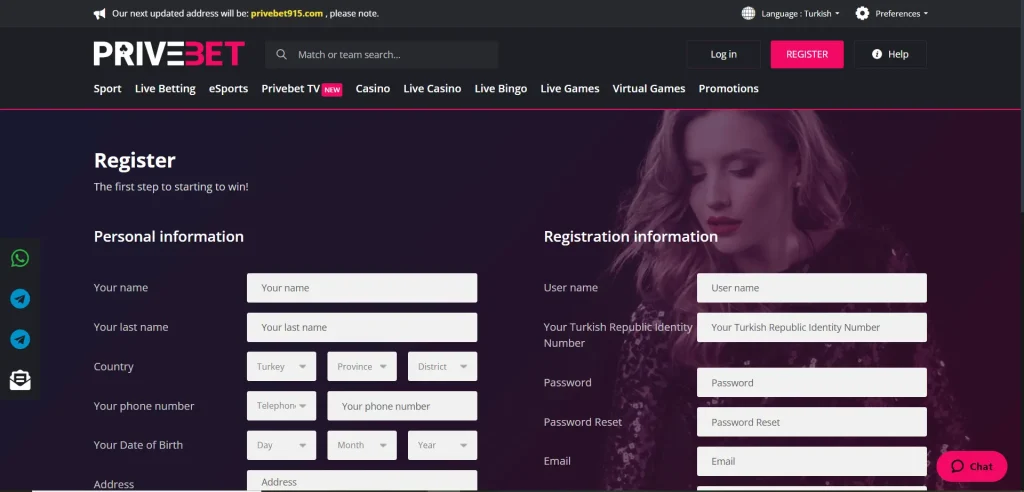This screenshot has height=492, width=1024.
Task: Open the Telephone code dropdown
Action: click(x=281, y=406)
